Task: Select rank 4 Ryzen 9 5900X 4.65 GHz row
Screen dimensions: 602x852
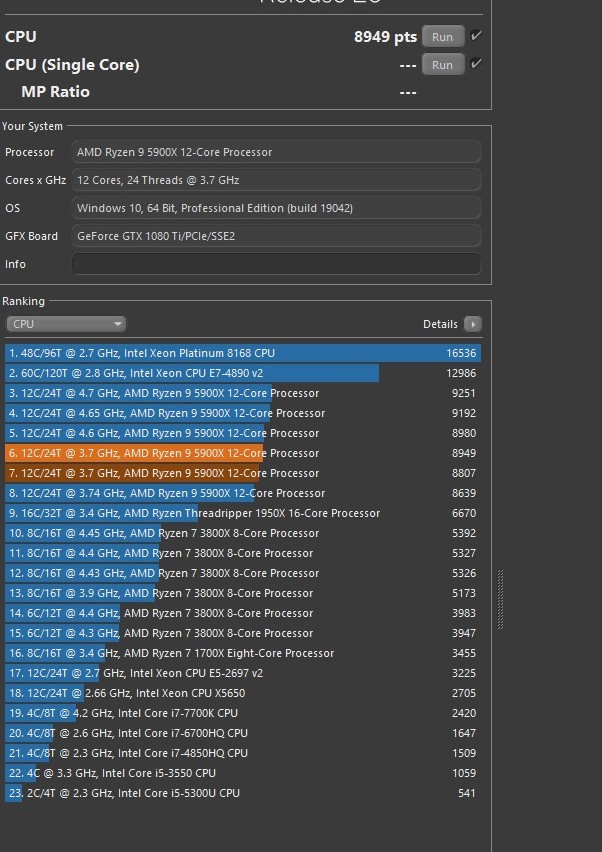Action: pos(243,414)
